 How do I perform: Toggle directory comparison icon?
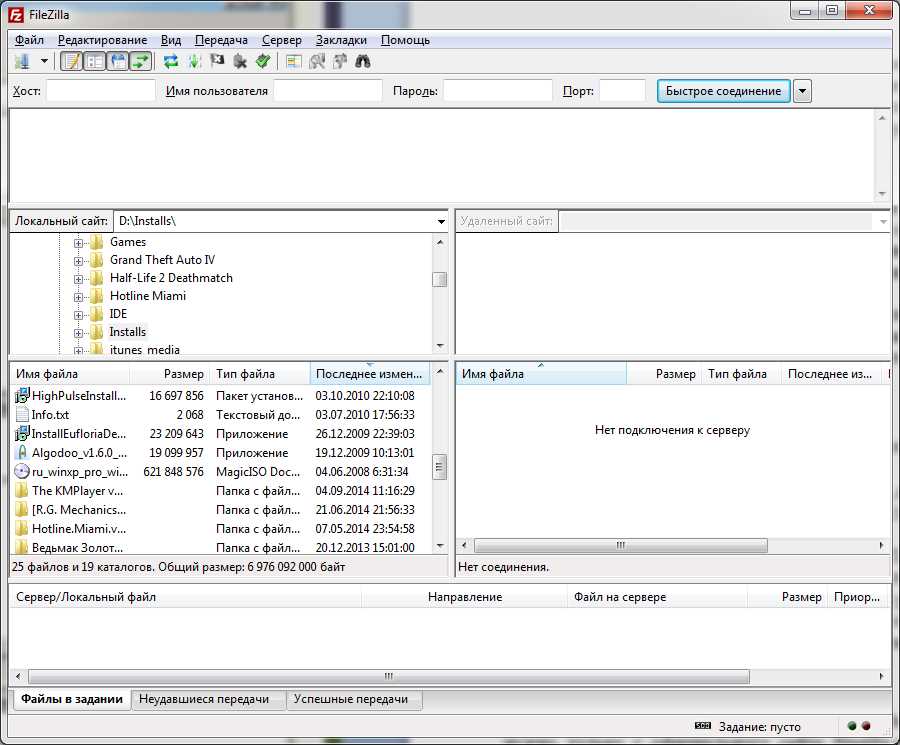pyautogui.click(x=317, y=61)
